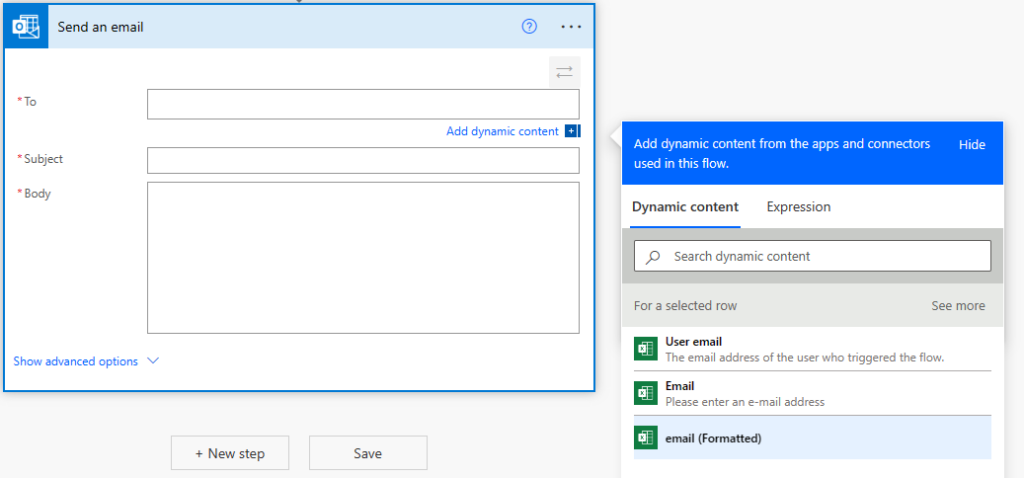The height and width of the screenshot is (478, 1024).
Task: Save the flow
Action: pos(367,453)
